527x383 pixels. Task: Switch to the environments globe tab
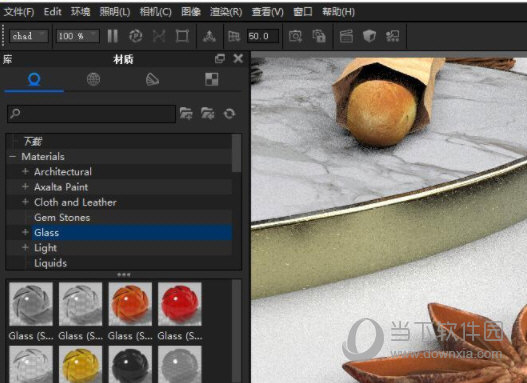click(93, 80)
